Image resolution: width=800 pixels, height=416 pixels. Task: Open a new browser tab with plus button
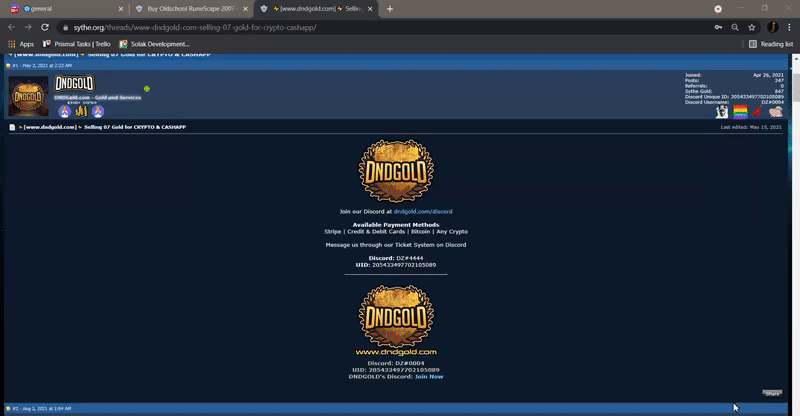390,9
